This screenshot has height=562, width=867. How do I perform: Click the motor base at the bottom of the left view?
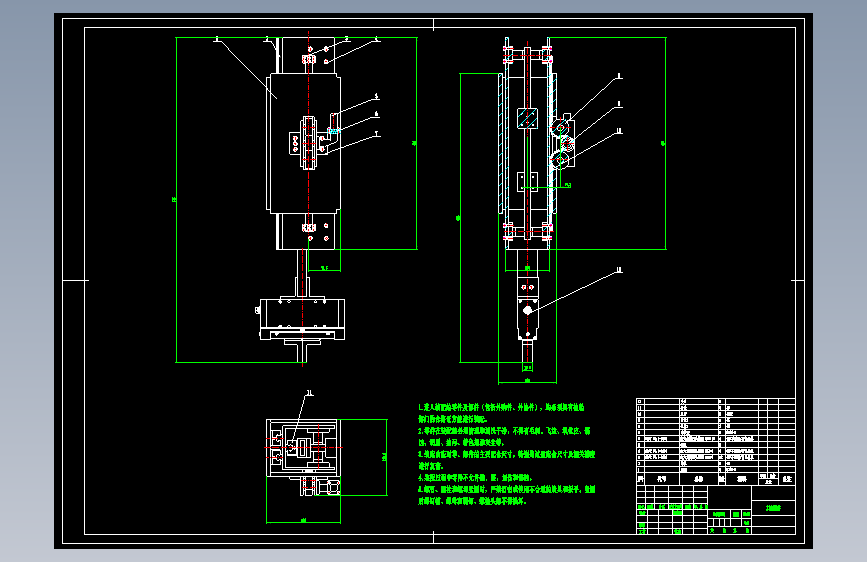[302, 319]
